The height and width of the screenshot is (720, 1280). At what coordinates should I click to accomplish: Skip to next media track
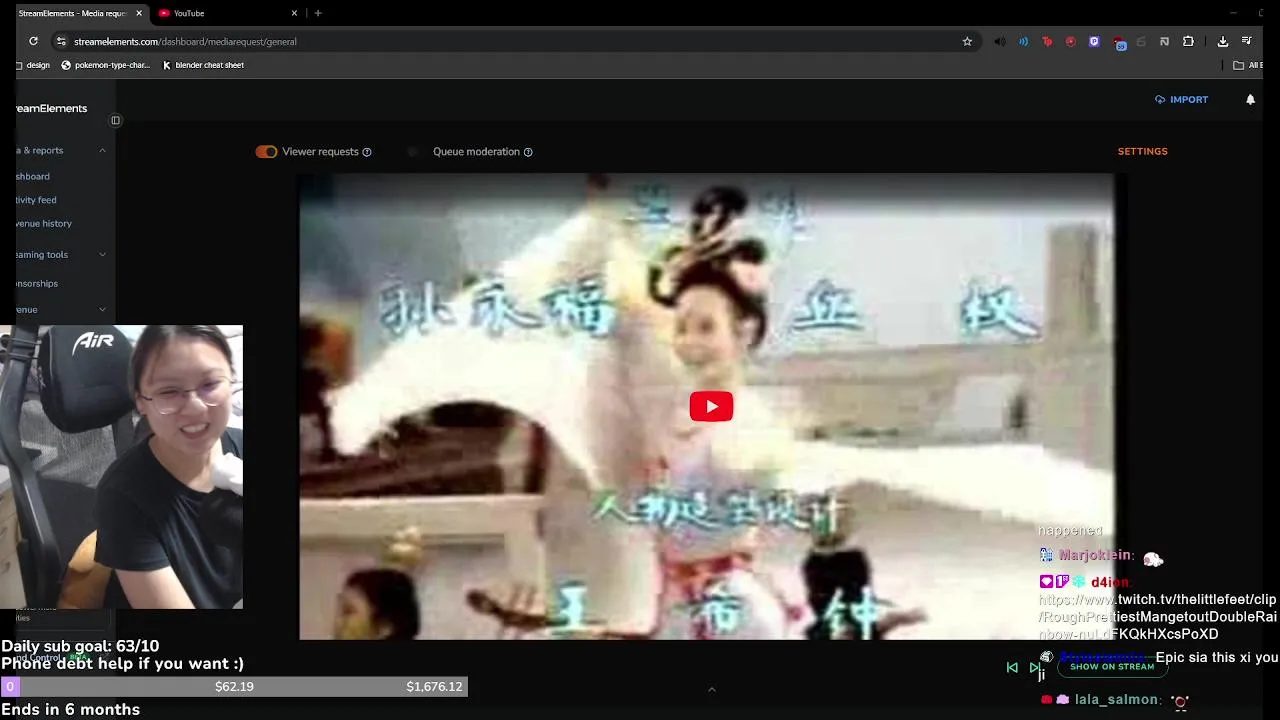click(1035, 667)
